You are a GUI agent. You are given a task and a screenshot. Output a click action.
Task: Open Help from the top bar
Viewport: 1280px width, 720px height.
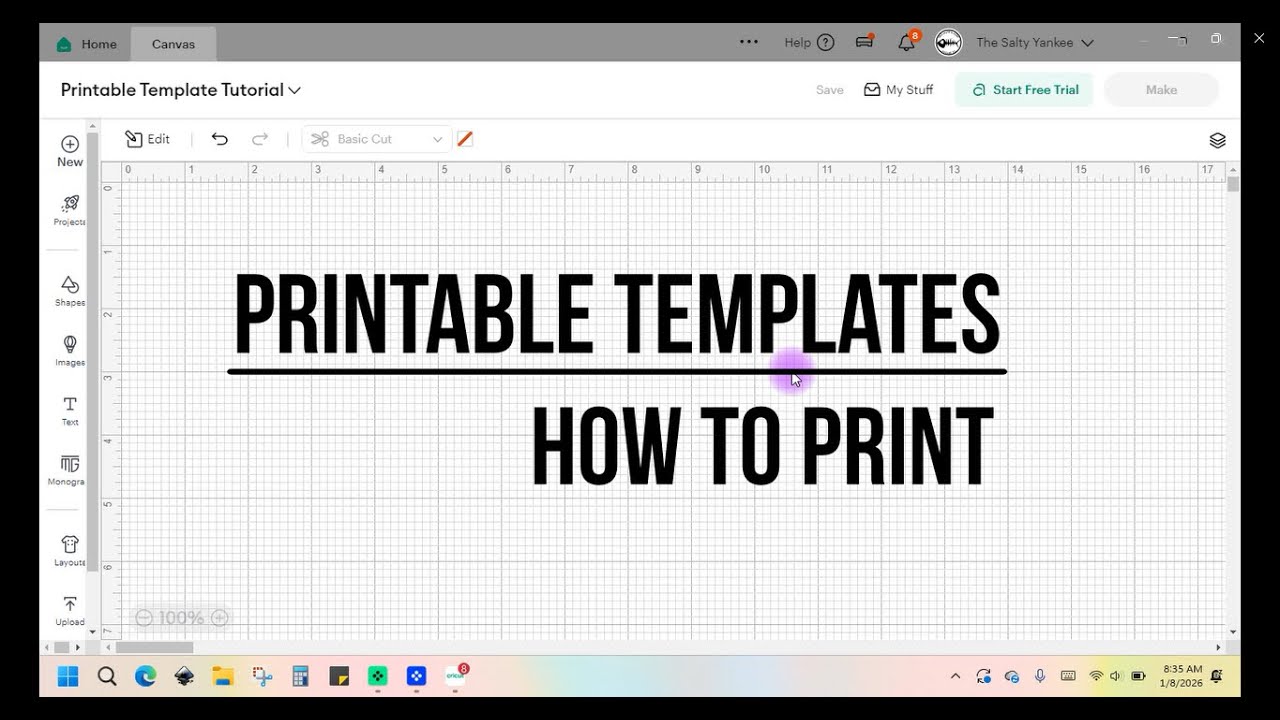pyautogui.click(x=809, y=42)
